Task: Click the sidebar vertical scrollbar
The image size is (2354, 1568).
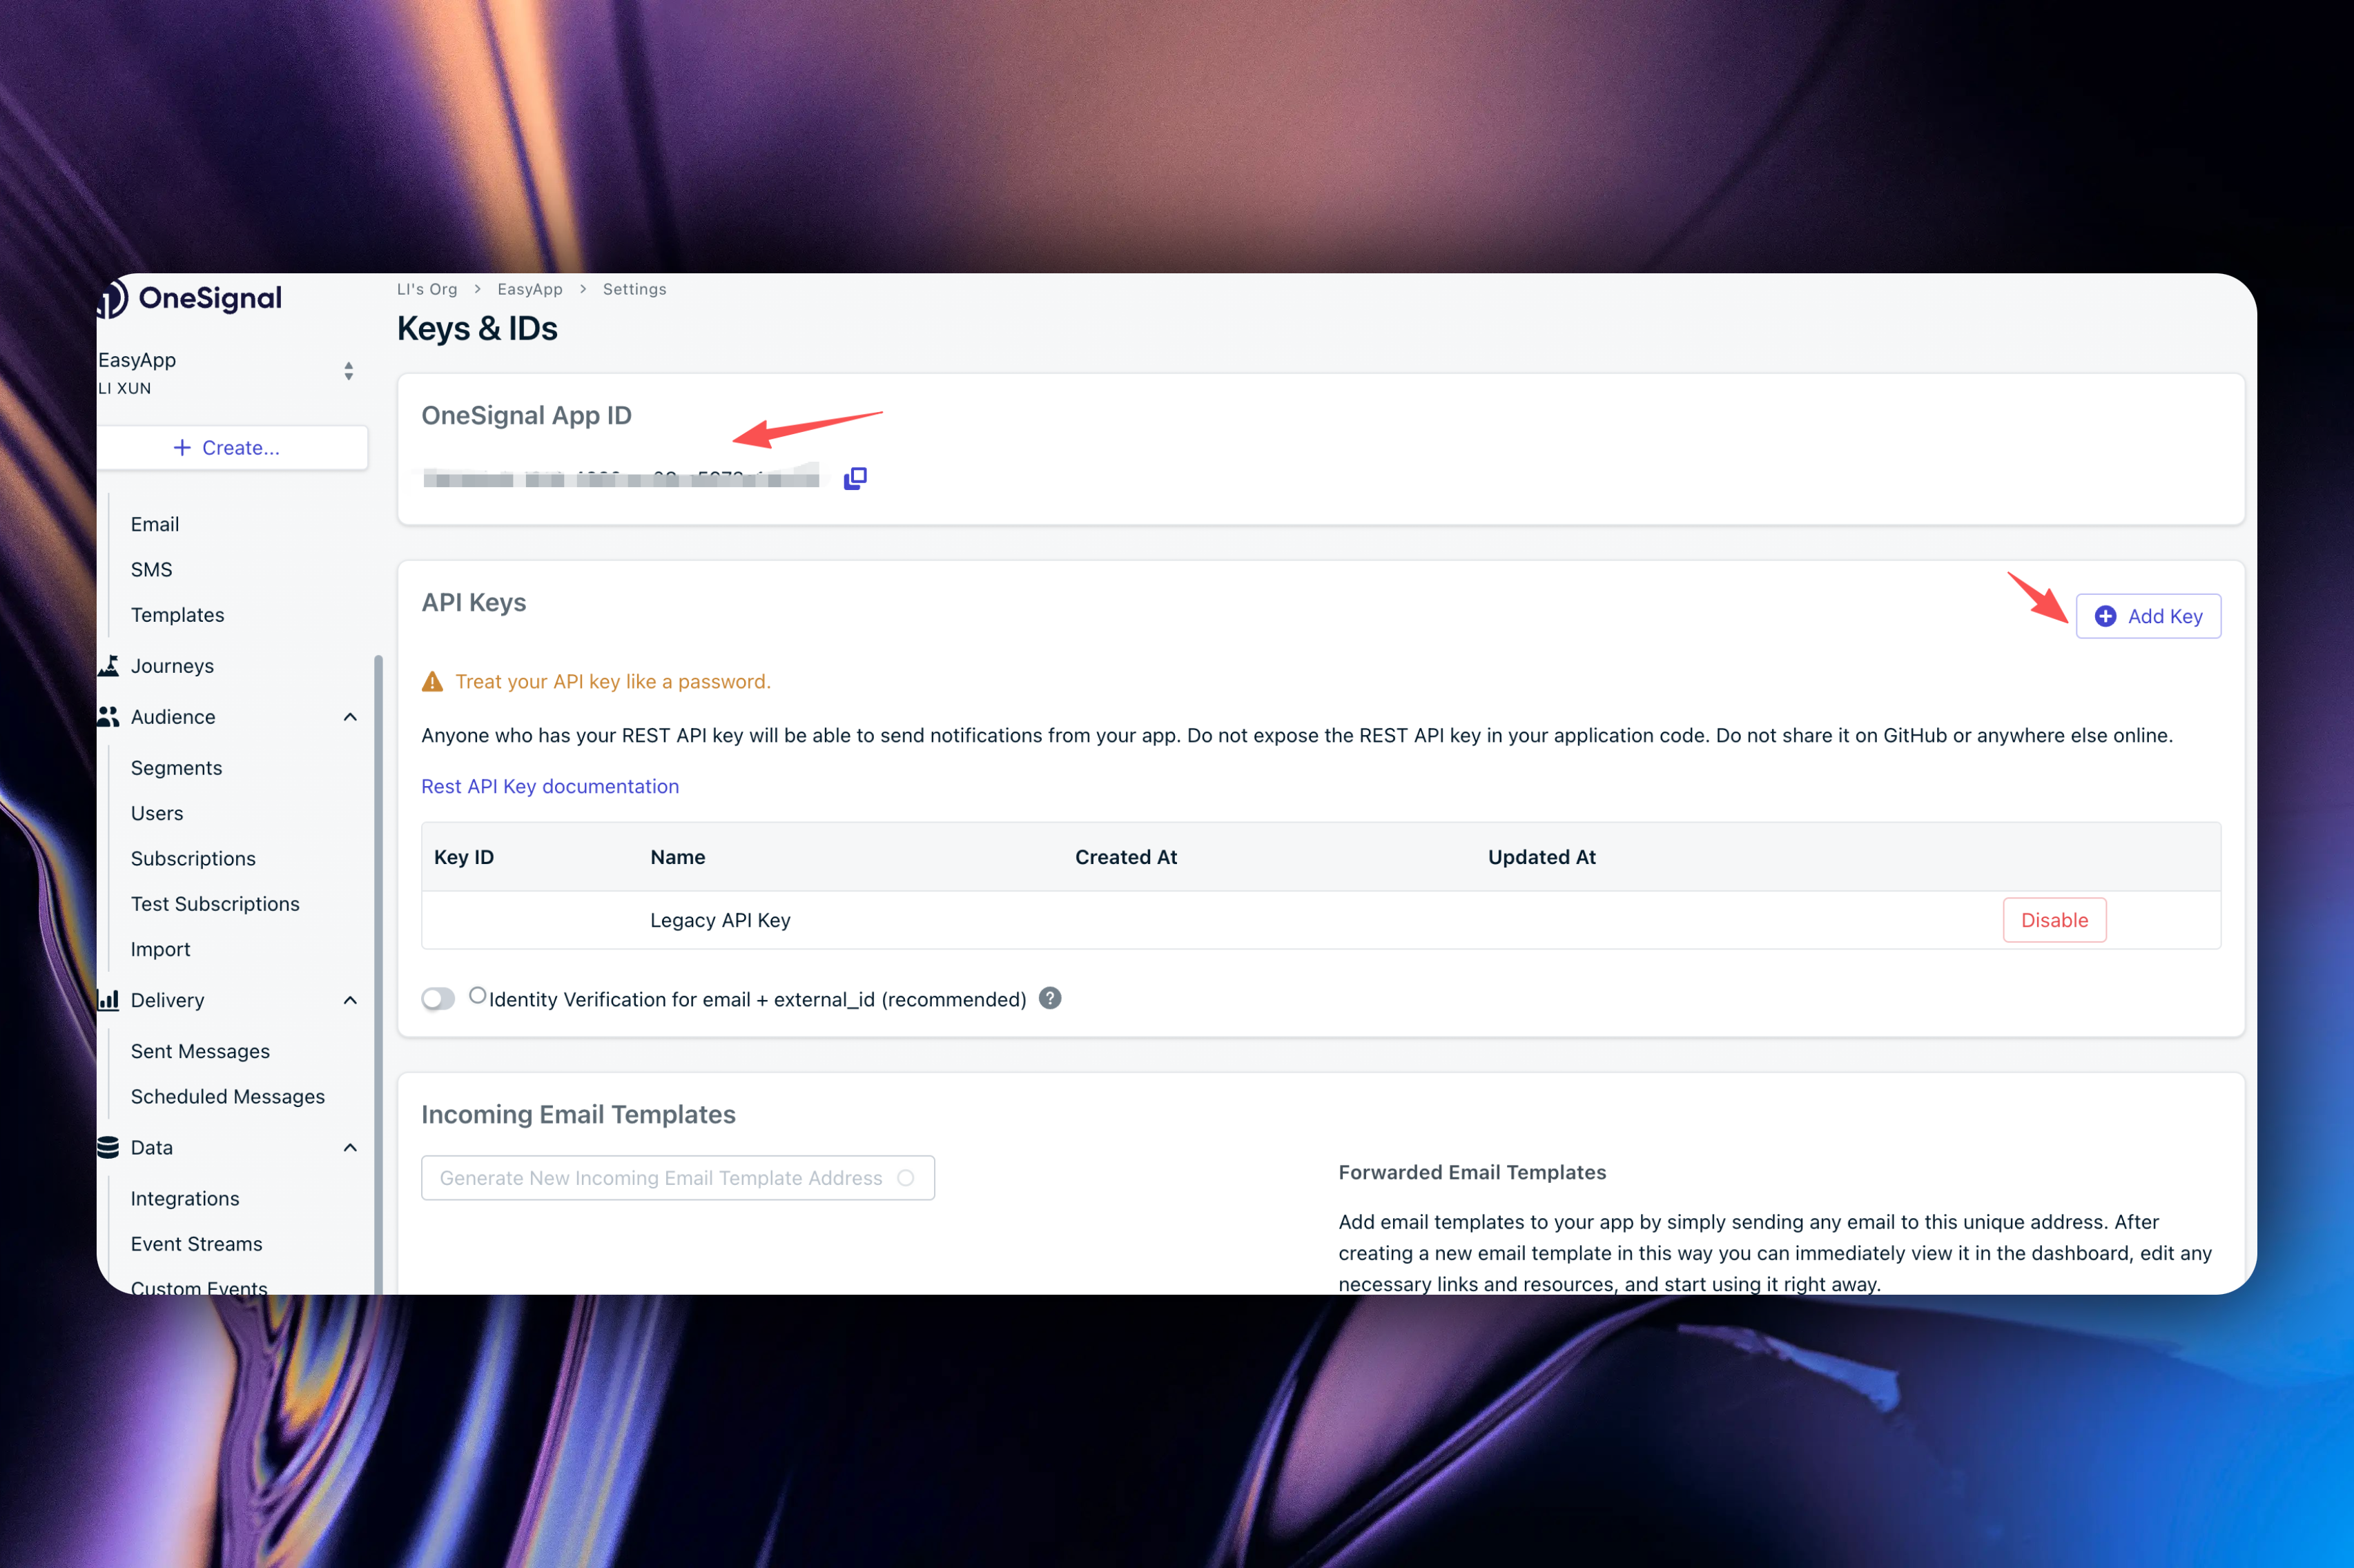Action: click(x=378, y=975)
